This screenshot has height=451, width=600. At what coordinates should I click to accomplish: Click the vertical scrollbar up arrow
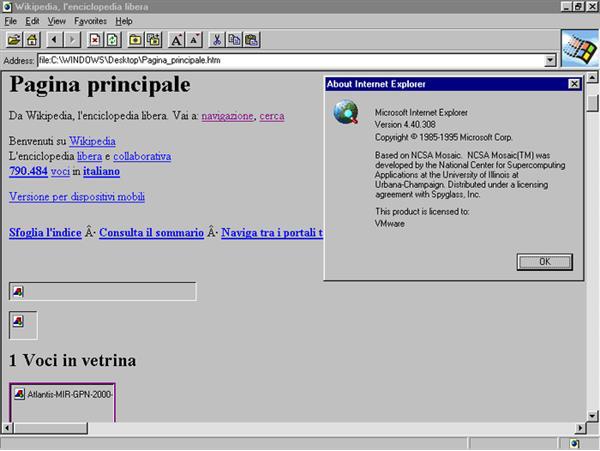point(592,78)
